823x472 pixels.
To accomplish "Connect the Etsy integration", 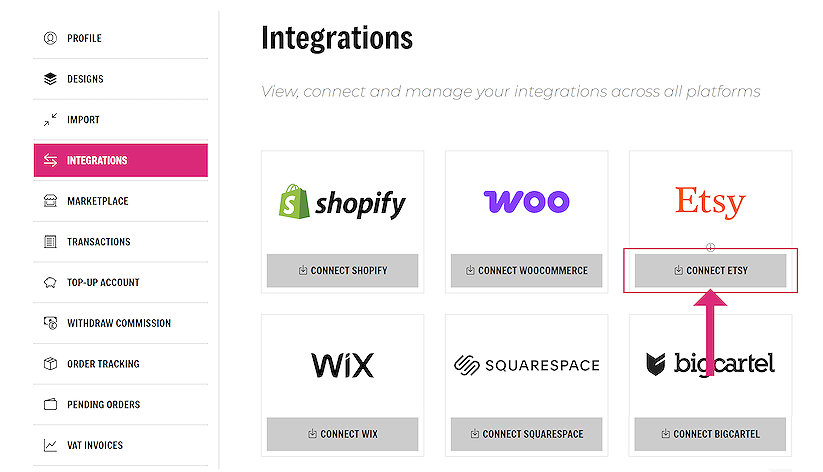I will [x=710, y=270].
